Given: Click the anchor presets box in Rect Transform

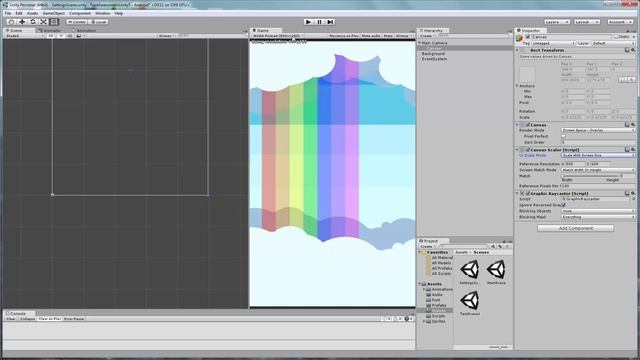Looking at the screenshot, I should tap(527, 75).
